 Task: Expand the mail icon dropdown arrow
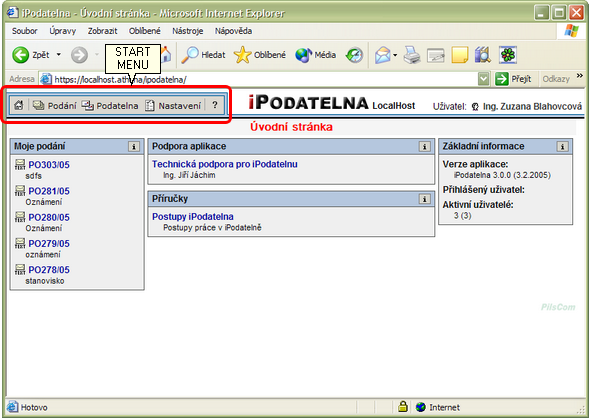click(395, 55)
